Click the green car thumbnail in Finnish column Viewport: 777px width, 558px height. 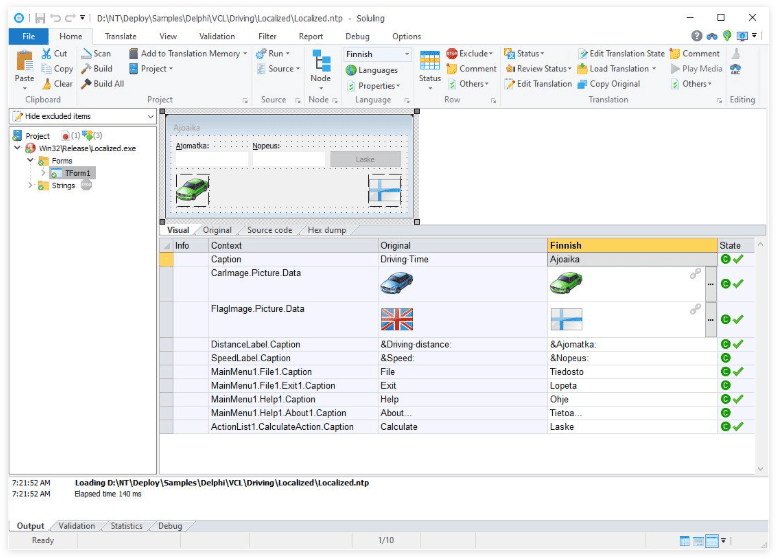566,283
